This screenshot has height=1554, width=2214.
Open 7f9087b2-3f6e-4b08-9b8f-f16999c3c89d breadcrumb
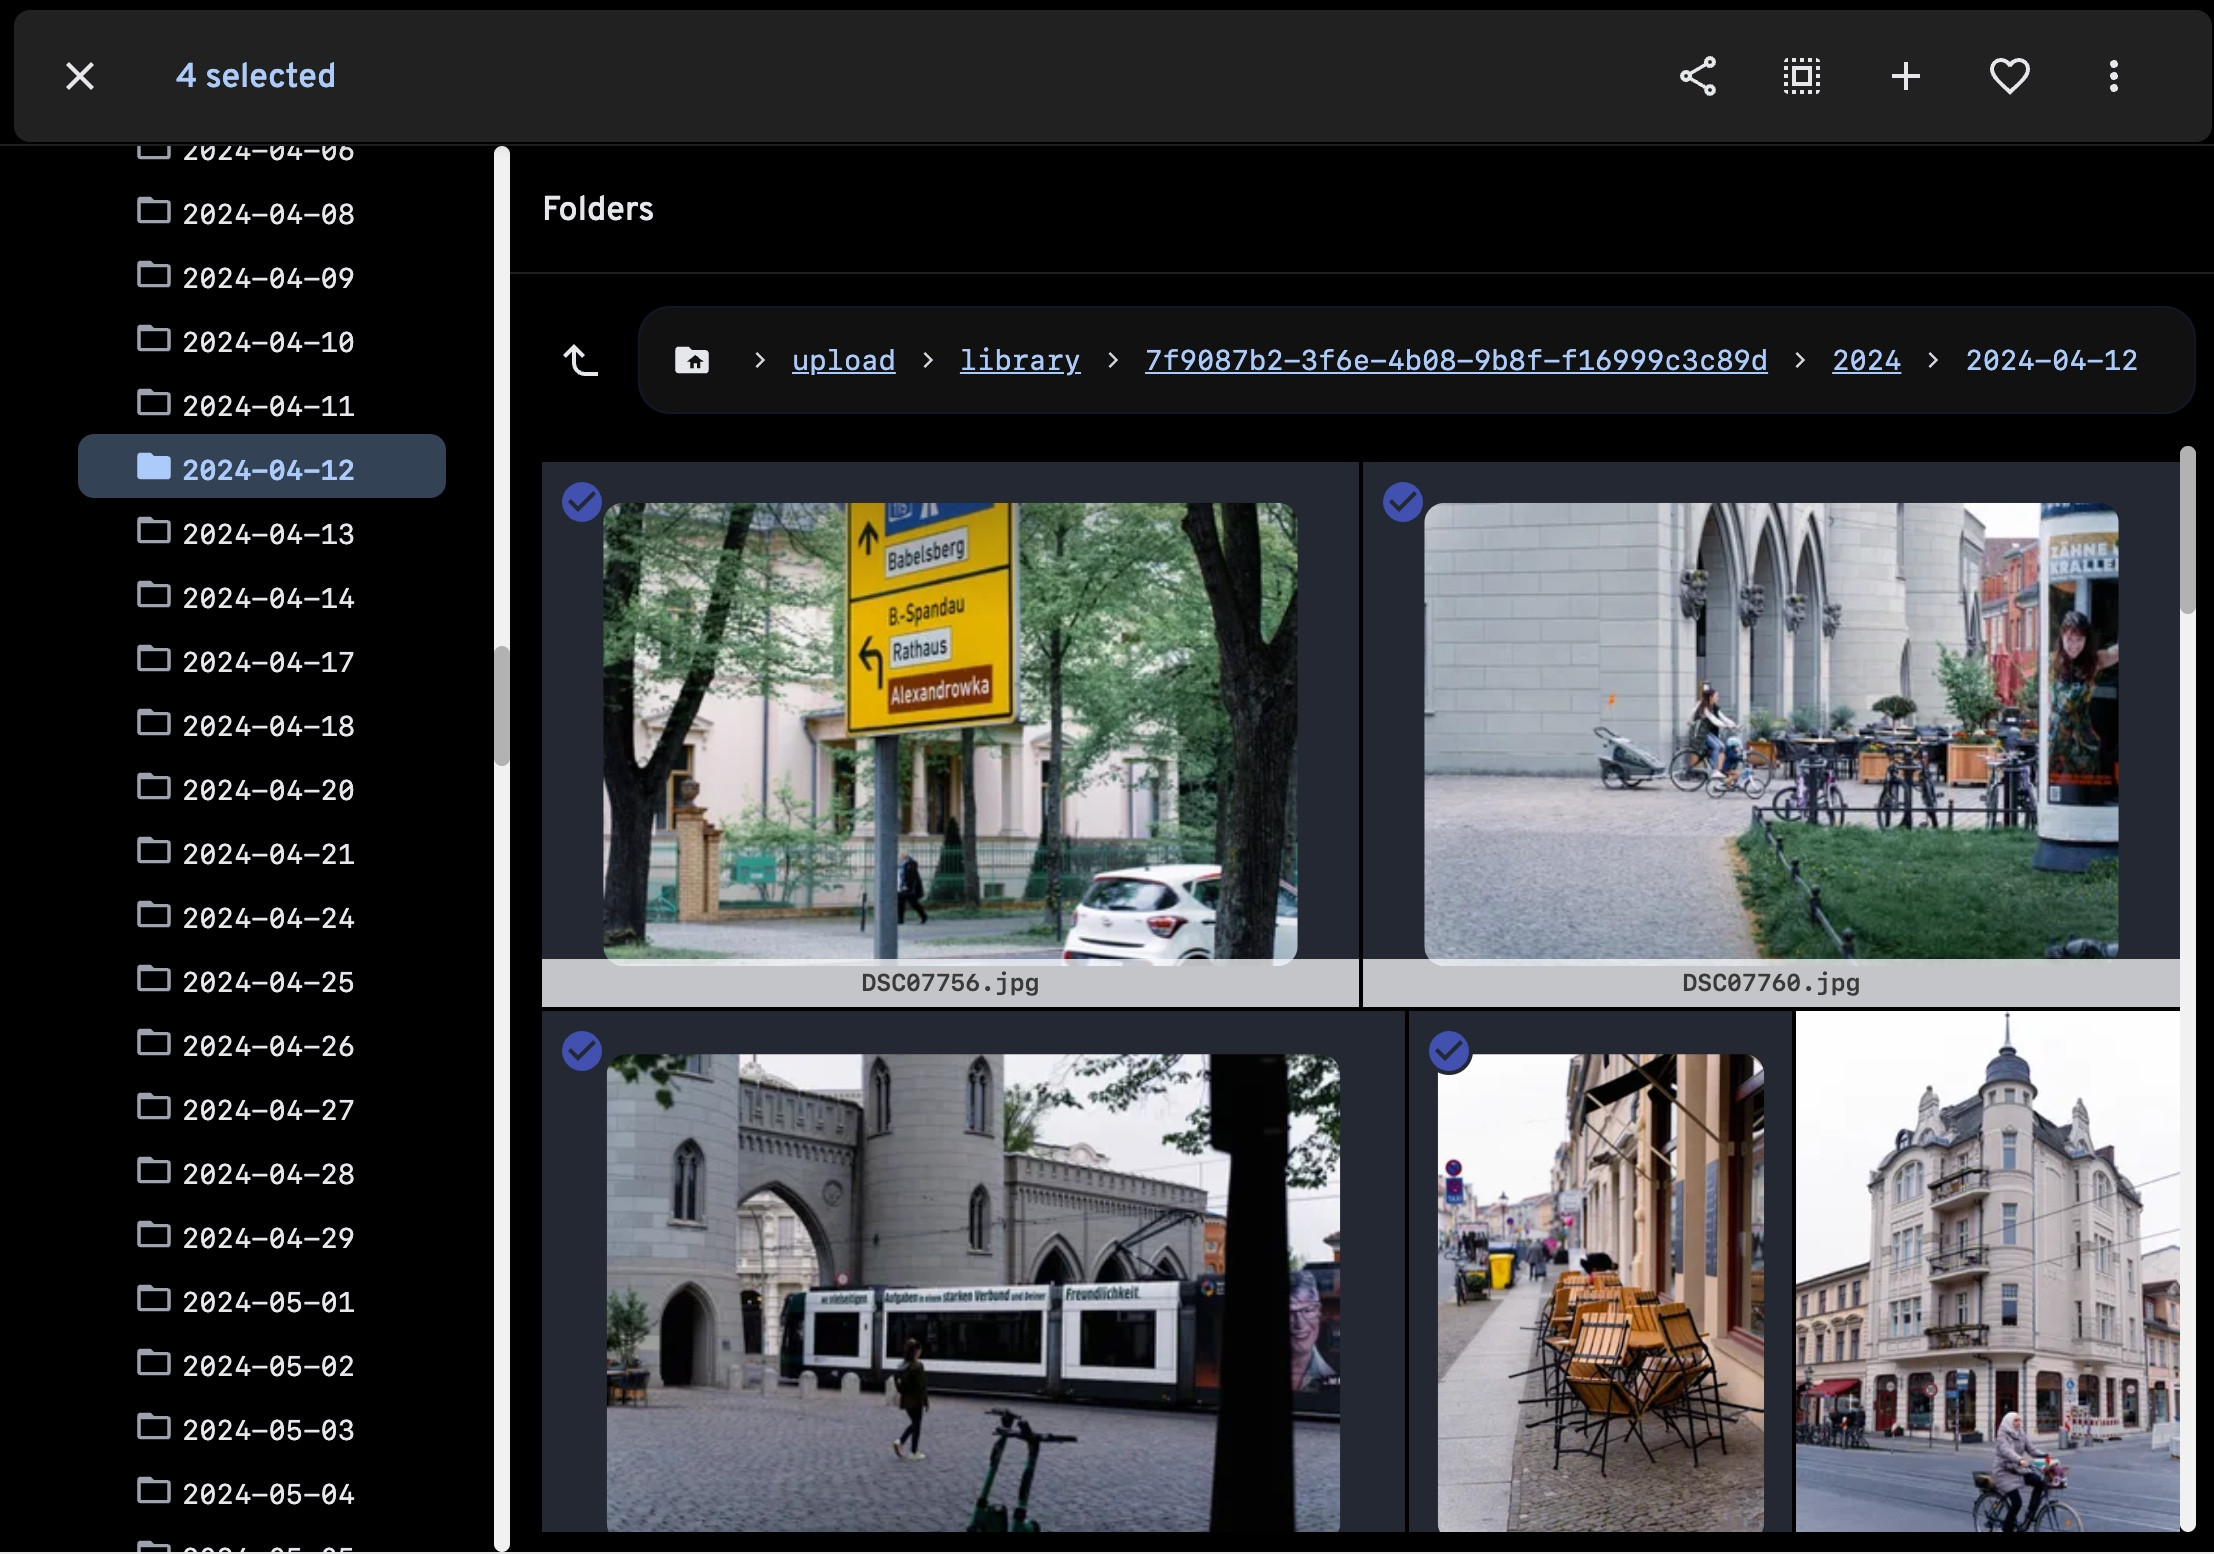point(1456,360)
